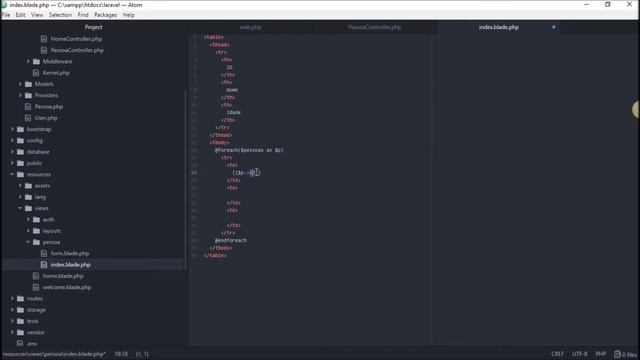Open the View menu

37,15
